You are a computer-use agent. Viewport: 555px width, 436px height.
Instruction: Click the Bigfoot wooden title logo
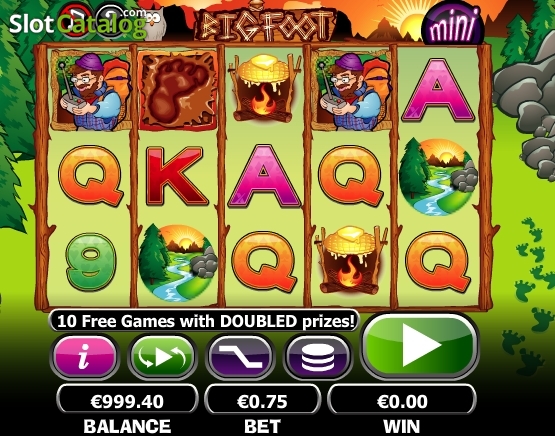265,24
